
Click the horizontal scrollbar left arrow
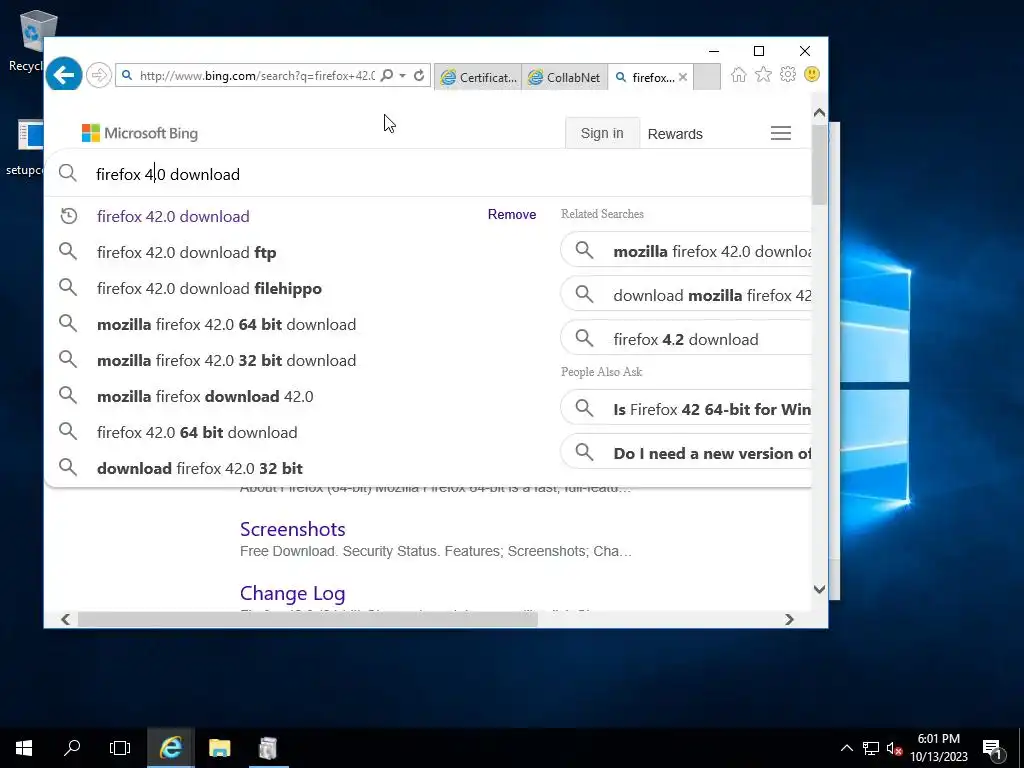(65, 619)
